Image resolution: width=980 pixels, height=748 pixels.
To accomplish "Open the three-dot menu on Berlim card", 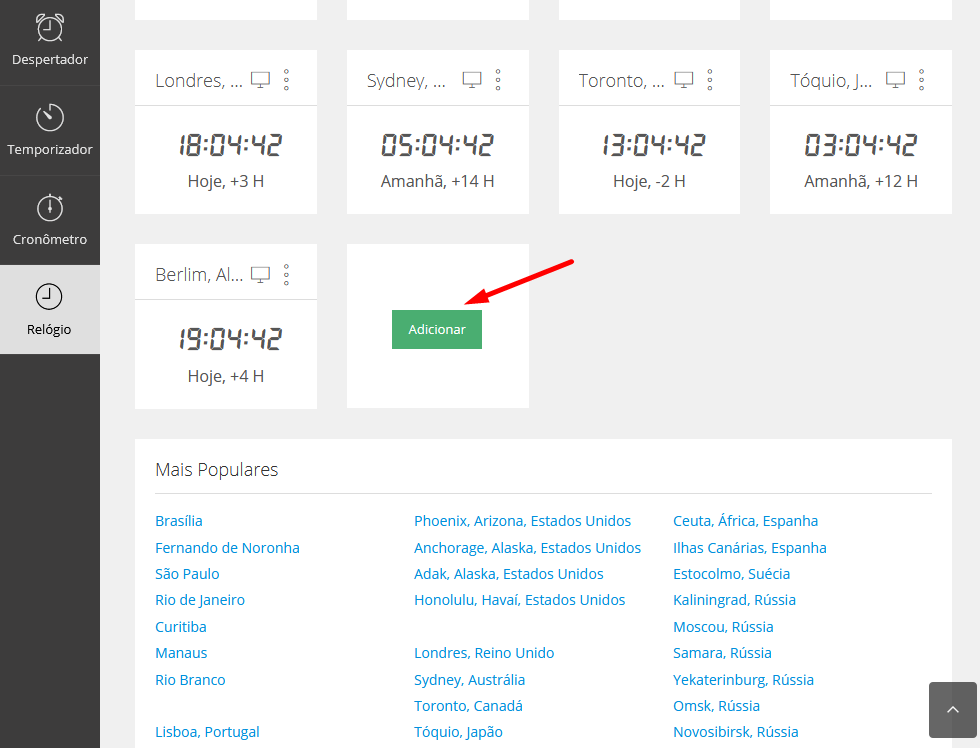I will 286,274.
